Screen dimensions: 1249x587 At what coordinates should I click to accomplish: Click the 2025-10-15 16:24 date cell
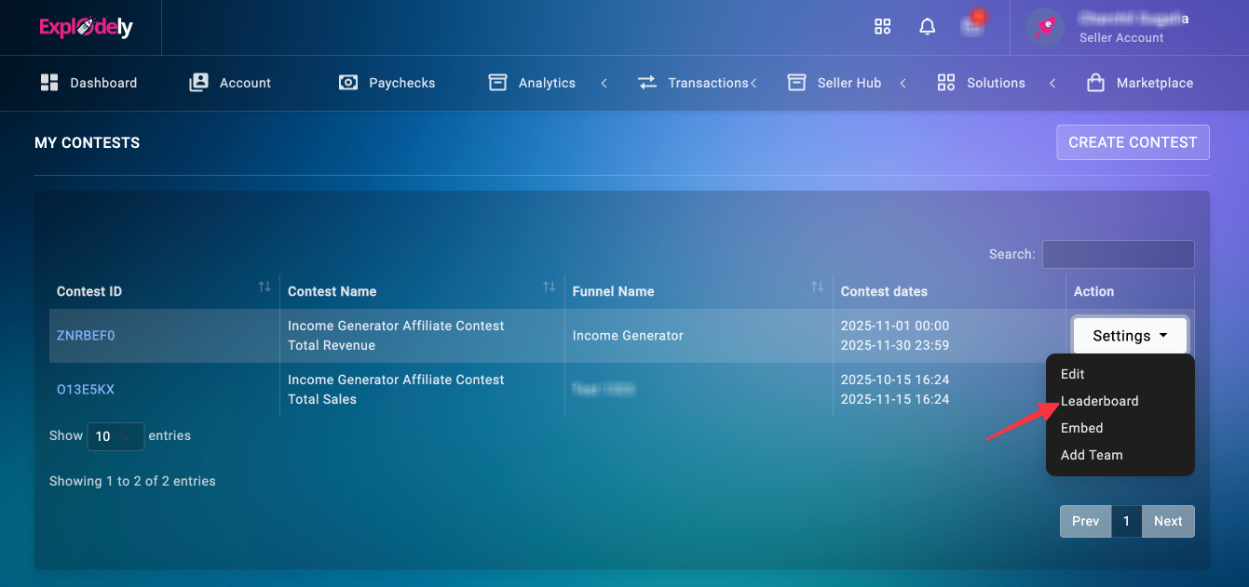coord(895,380)
